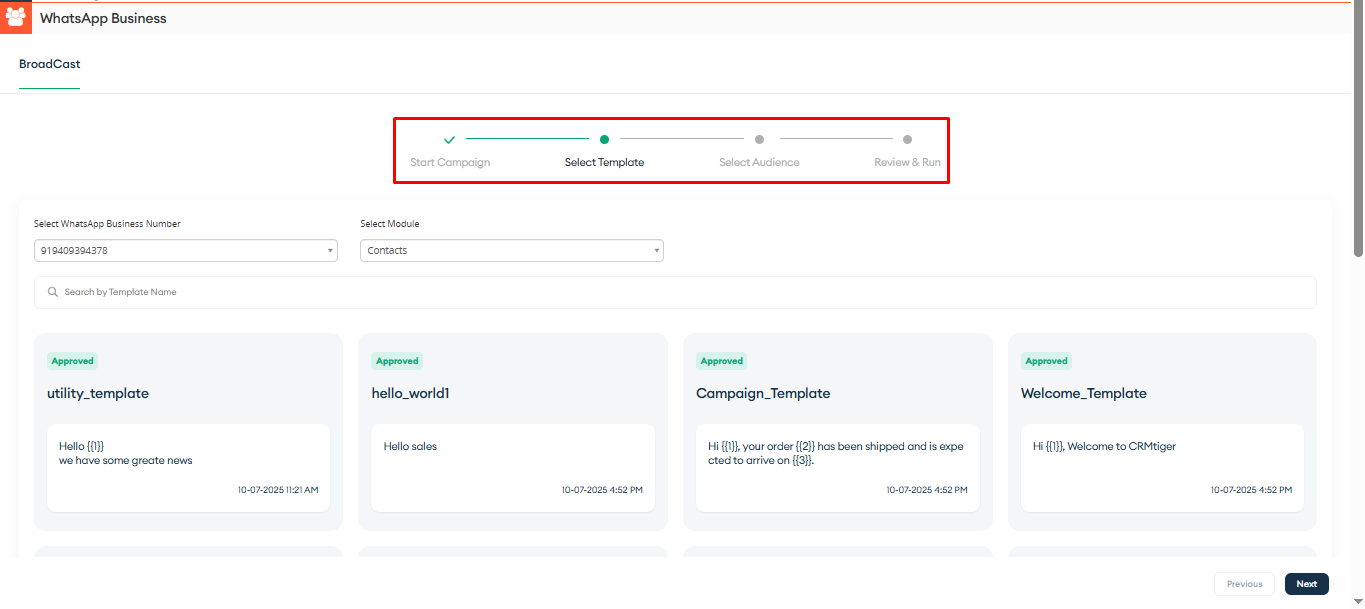Click Approved badge on Campaign_Template

pos(722,361)
